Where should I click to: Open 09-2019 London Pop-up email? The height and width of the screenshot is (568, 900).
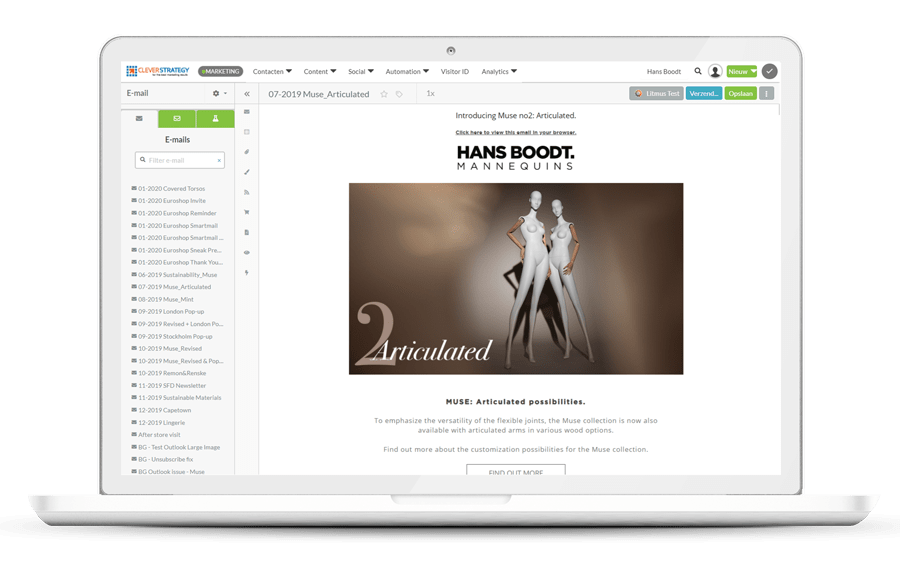[170, 312]
